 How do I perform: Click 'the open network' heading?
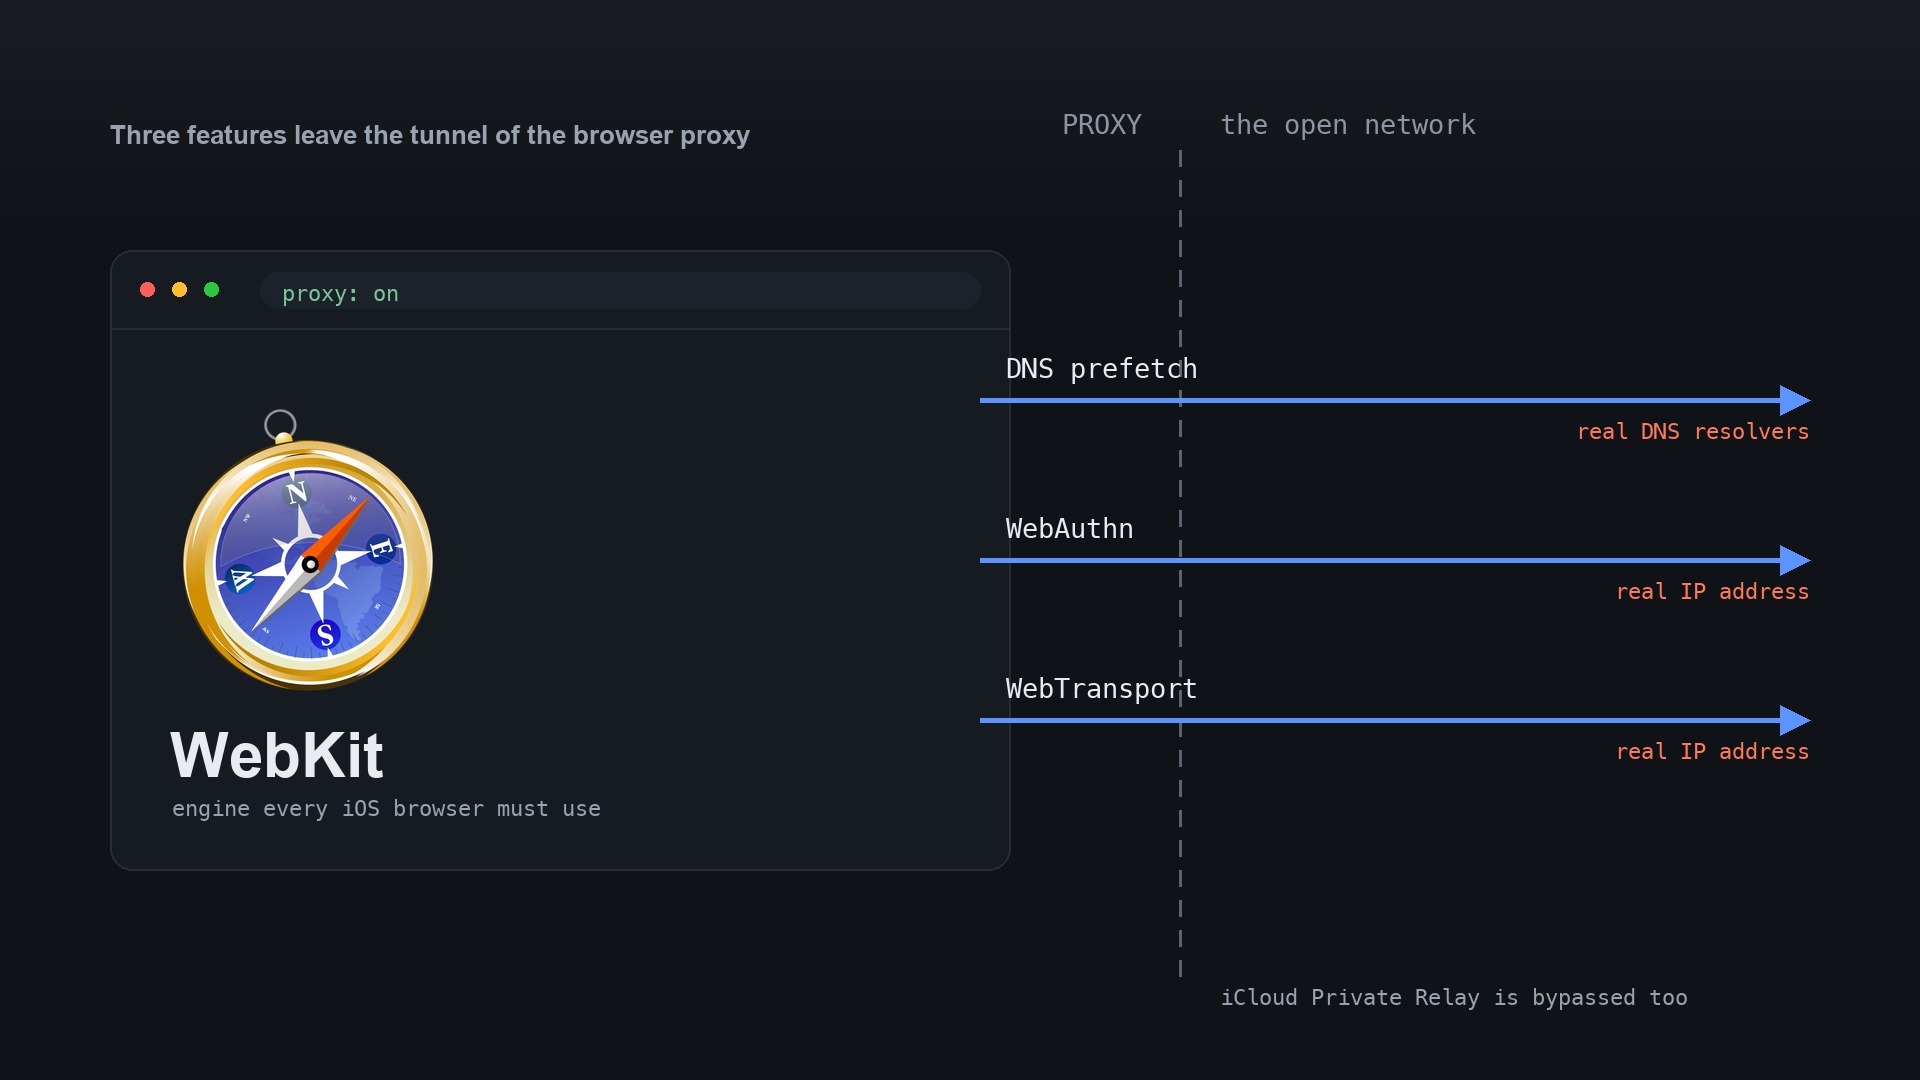1348,125
